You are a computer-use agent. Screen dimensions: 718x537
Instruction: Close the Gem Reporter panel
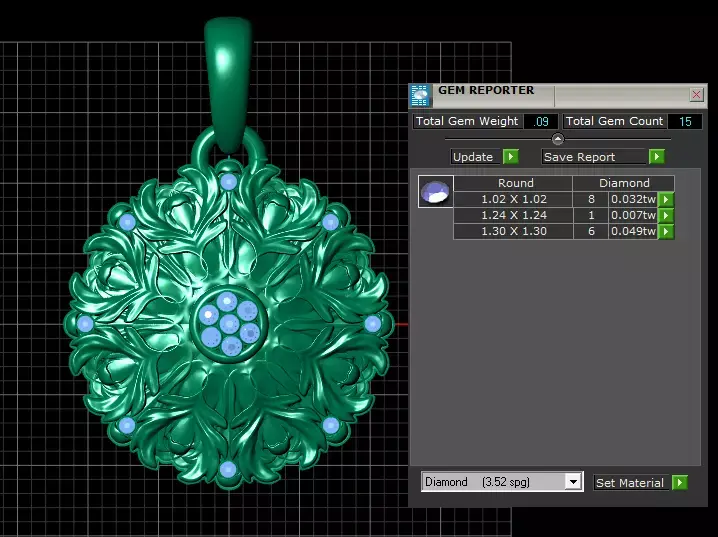[696, 95]
